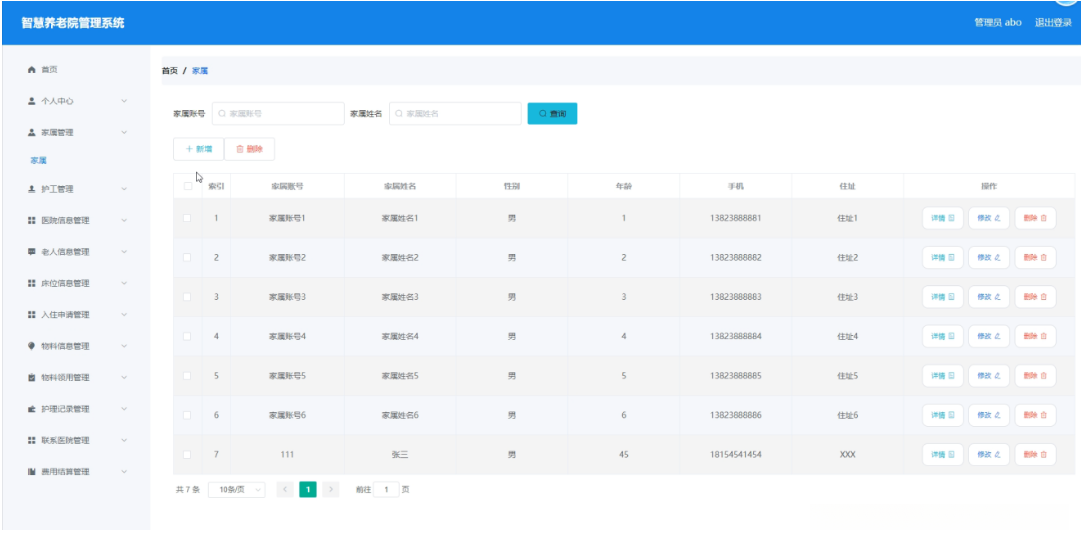The height and width of the screenshot is (538, 1081).
Task: Click the 手机 column header
Action: [736, 186]
